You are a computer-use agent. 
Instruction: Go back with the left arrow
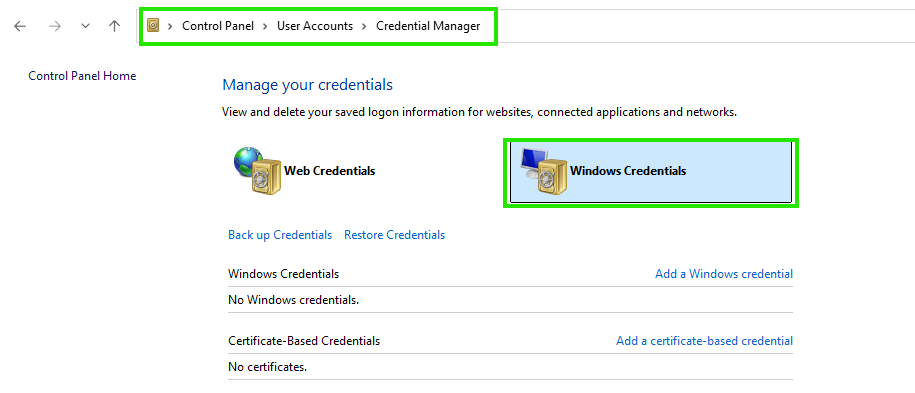tap(20, 26)
